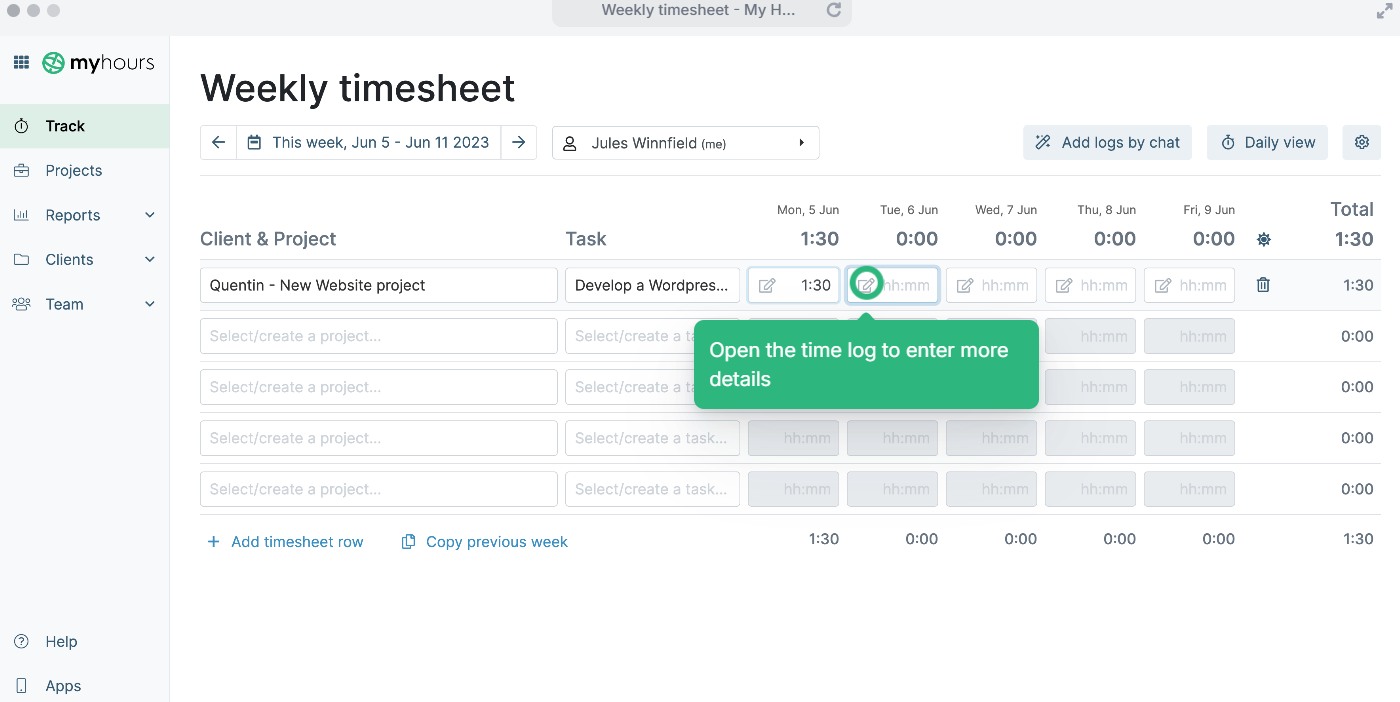The height and width of the screenshot is (702, 1400).
Task: Click the myhours logo
Action: click(x=98, y=63)
